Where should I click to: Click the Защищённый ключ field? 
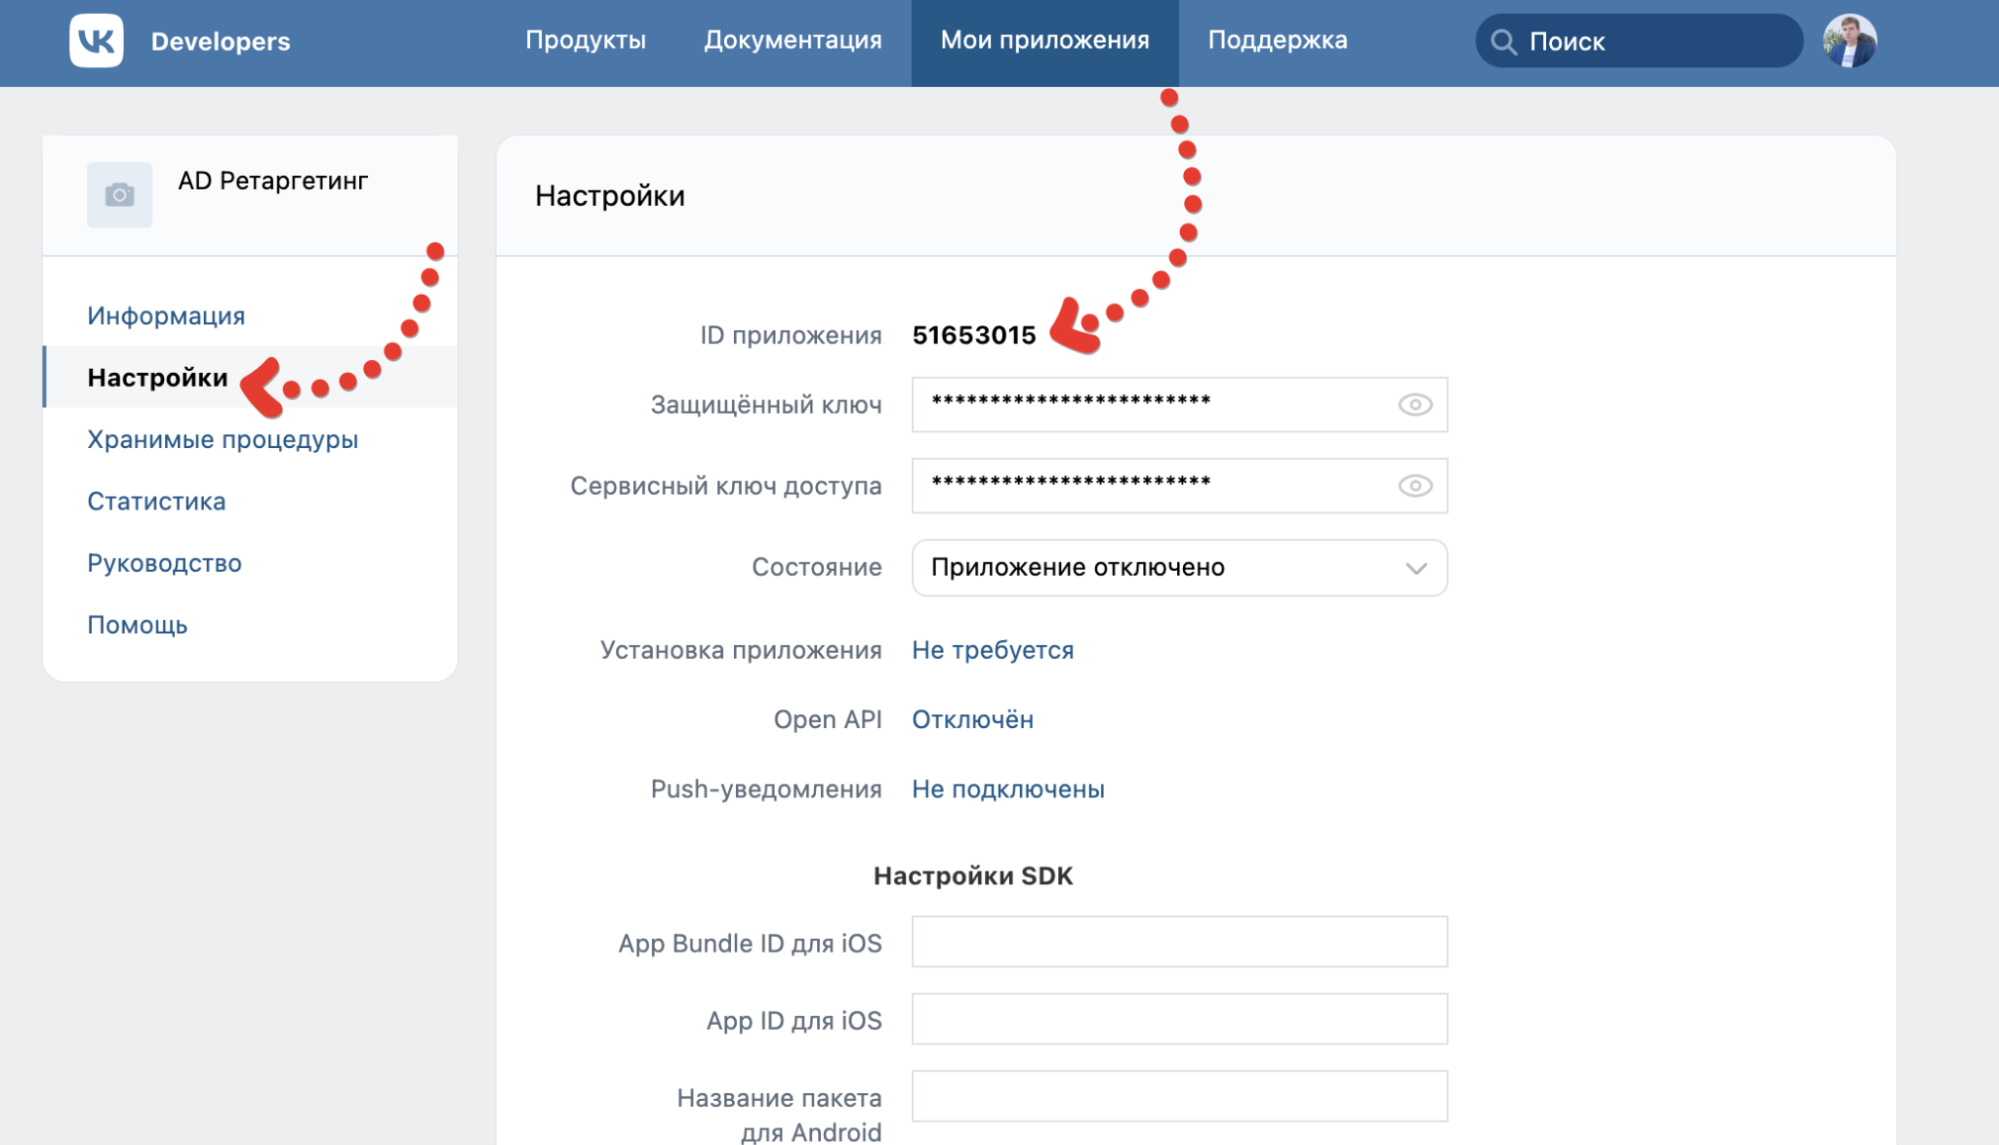[x=1179, y=405]
